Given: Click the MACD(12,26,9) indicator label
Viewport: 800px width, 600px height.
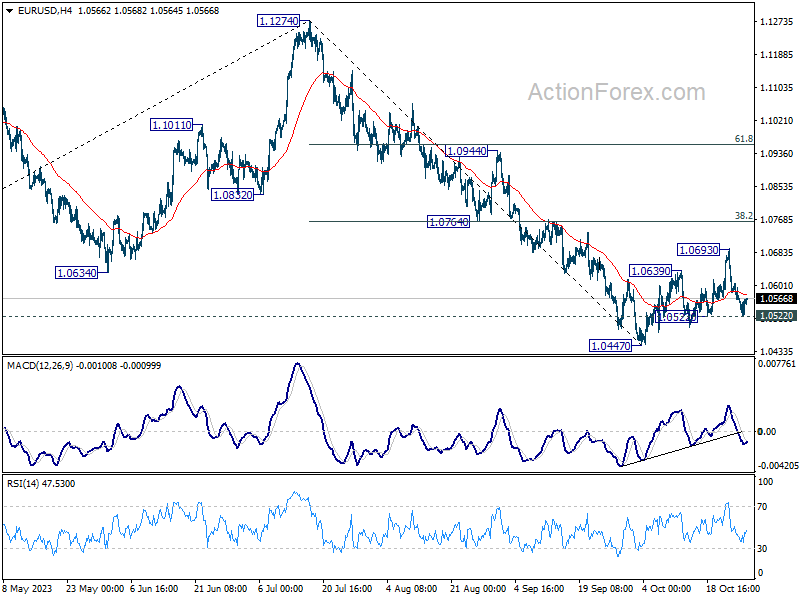Looking at the screenshot, I should 40,366.
